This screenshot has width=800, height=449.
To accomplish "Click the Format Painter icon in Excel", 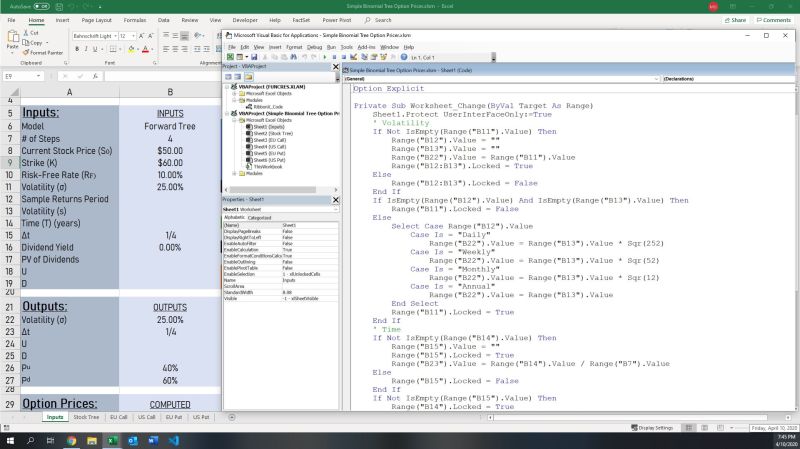I will [43, 53].
